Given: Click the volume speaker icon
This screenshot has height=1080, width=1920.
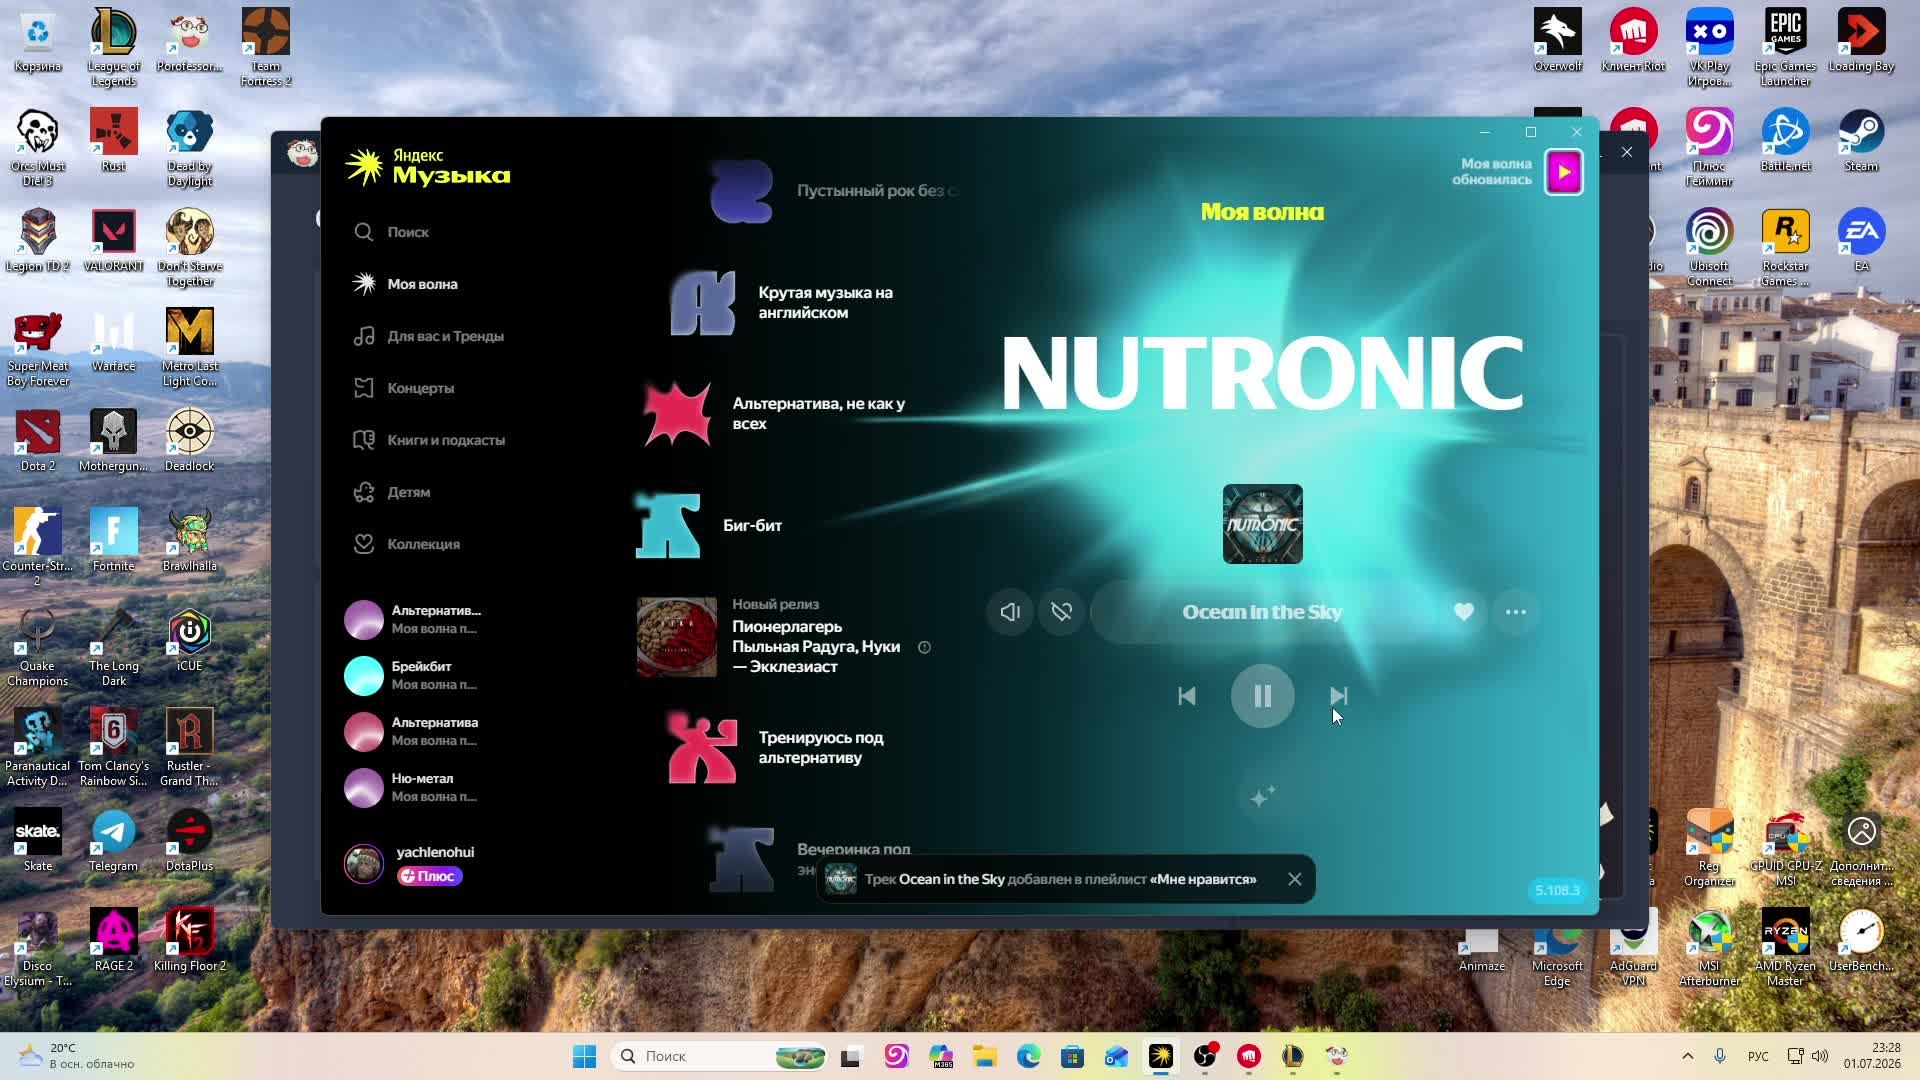Looking at the screenshot, I should [1010, 612].
